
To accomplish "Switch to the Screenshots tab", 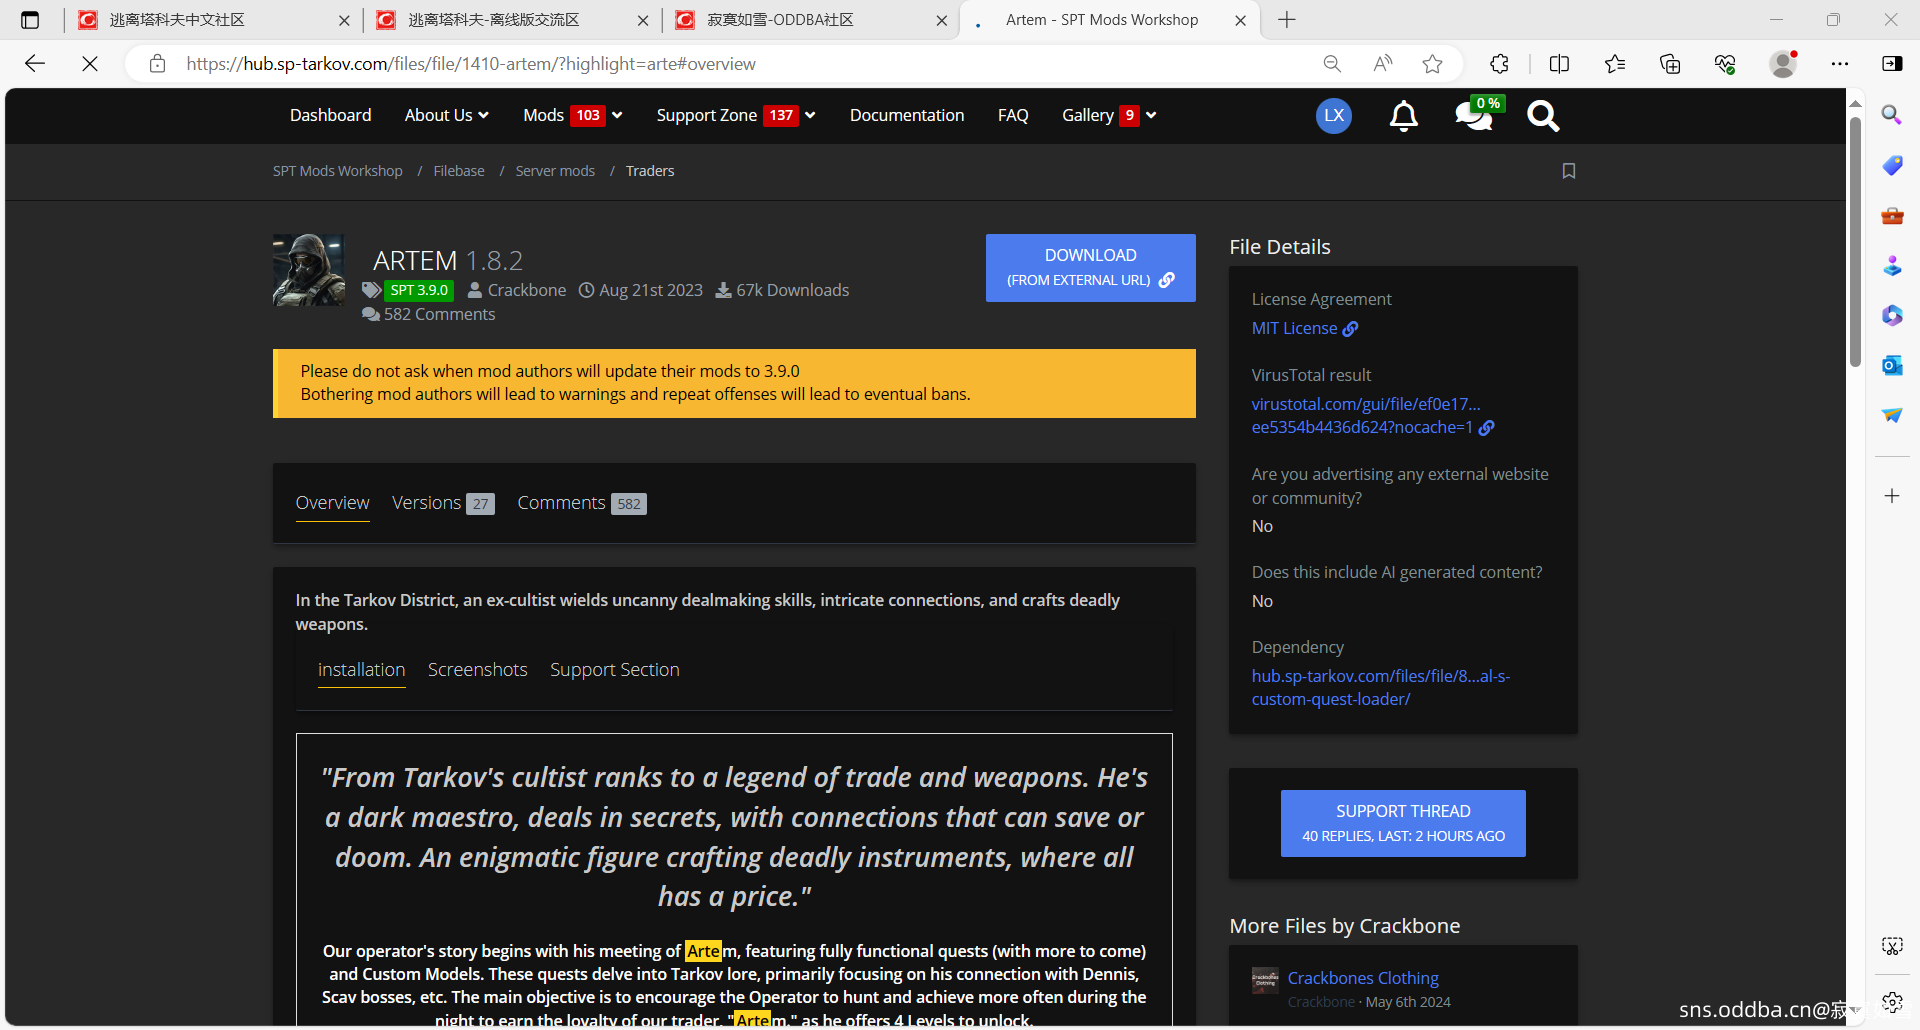I will point(477,670).
